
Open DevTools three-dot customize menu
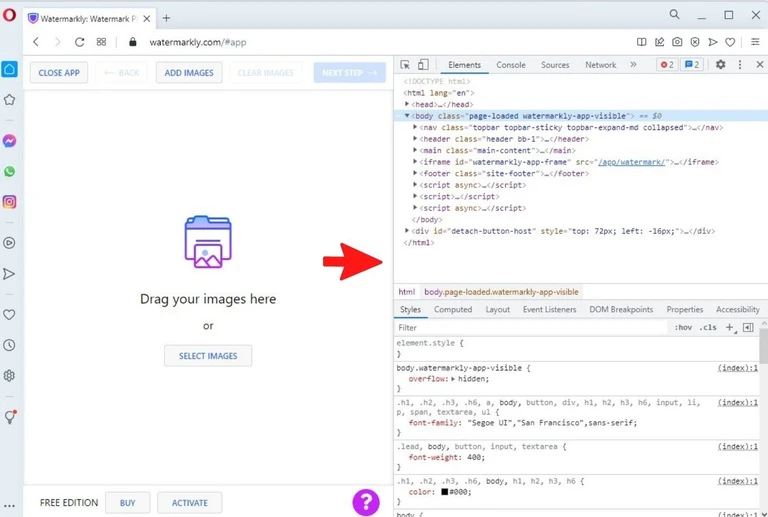click(740, 65)
